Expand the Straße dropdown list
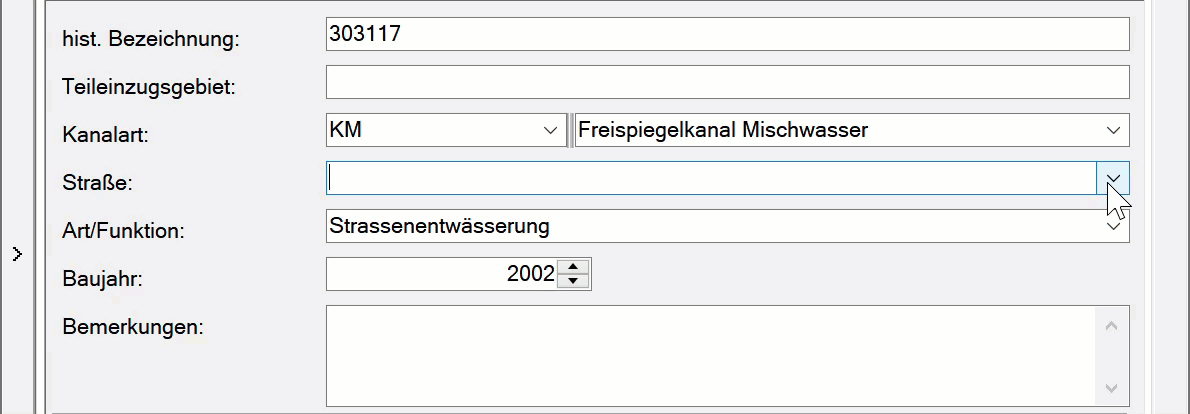This screenshot has width=1190, height=414. point(1113,178)
